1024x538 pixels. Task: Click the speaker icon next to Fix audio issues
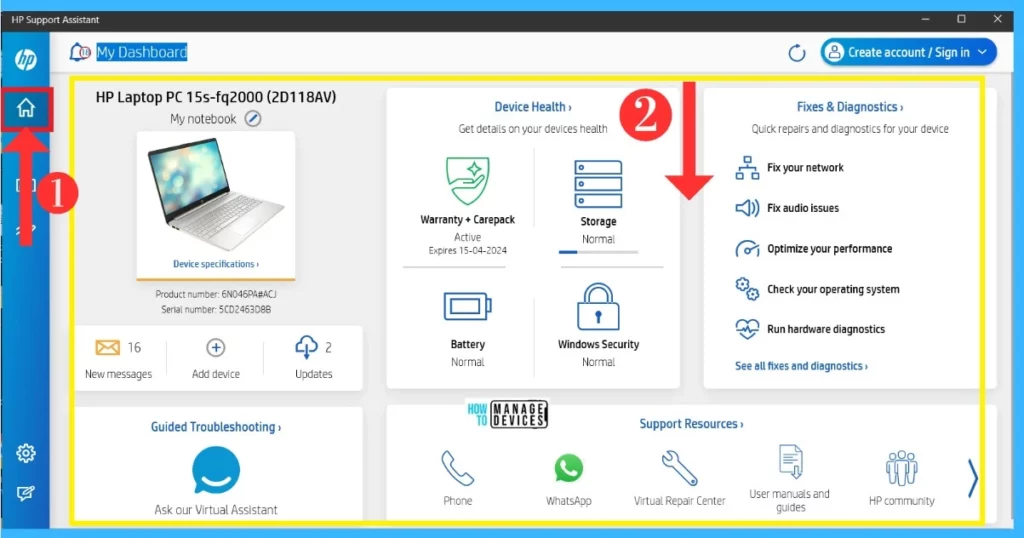pyautogui.click(x=747, y=208)
